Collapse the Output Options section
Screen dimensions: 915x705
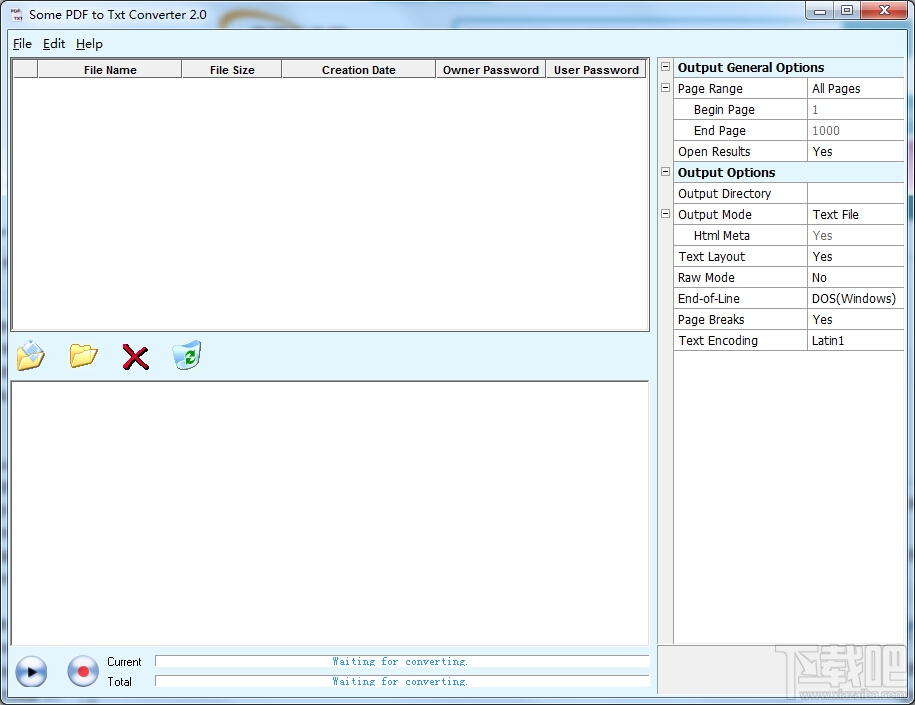(x=665, y=172)
